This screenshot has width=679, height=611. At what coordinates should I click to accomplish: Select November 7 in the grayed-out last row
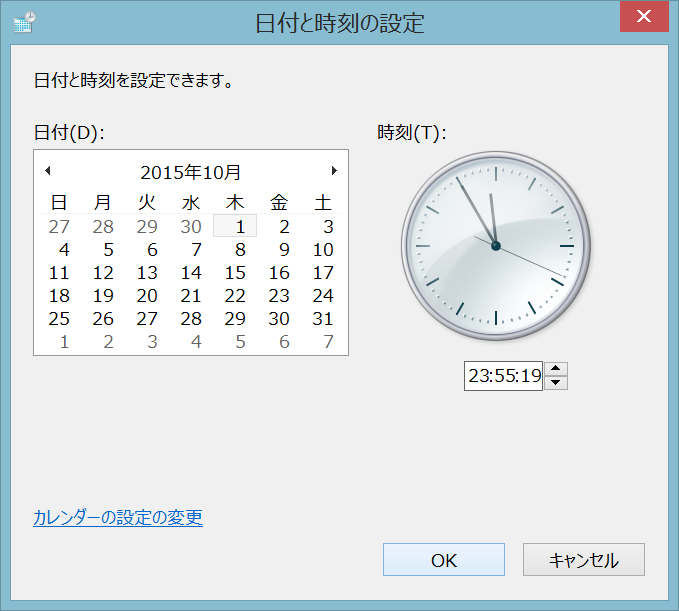[x=327, y=342]
